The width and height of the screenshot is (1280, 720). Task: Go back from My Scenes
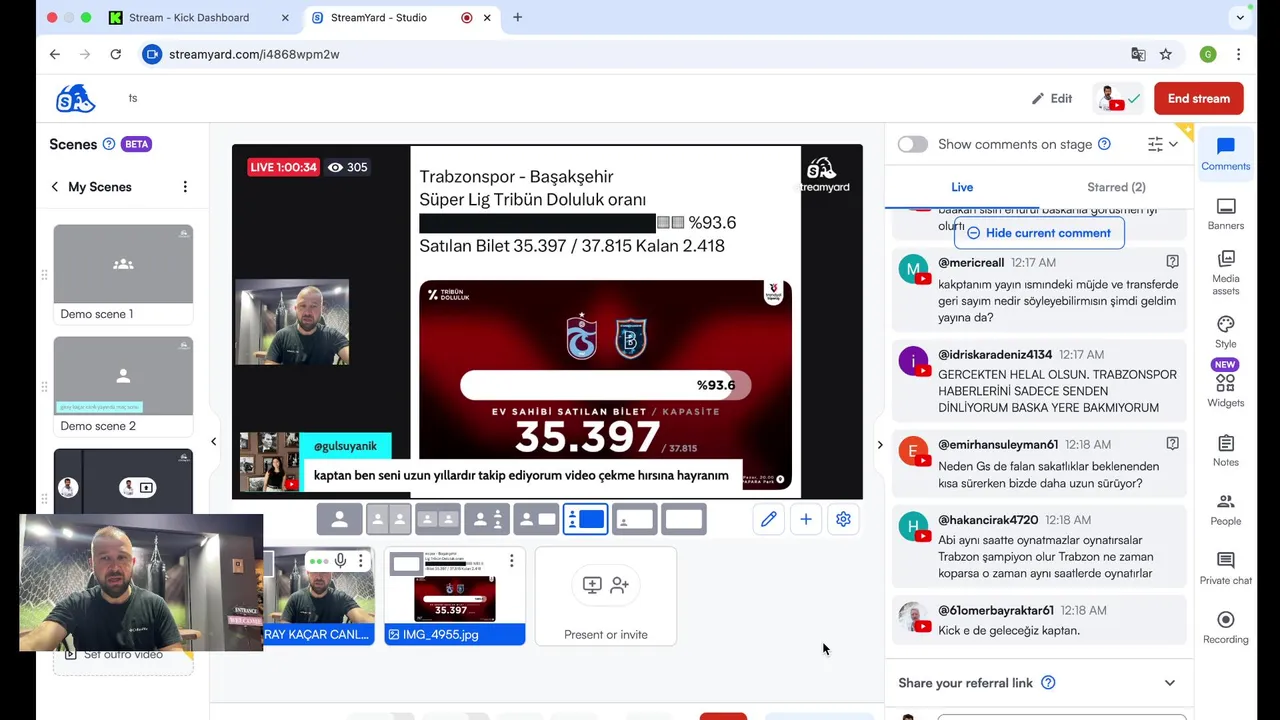[55, 187]
